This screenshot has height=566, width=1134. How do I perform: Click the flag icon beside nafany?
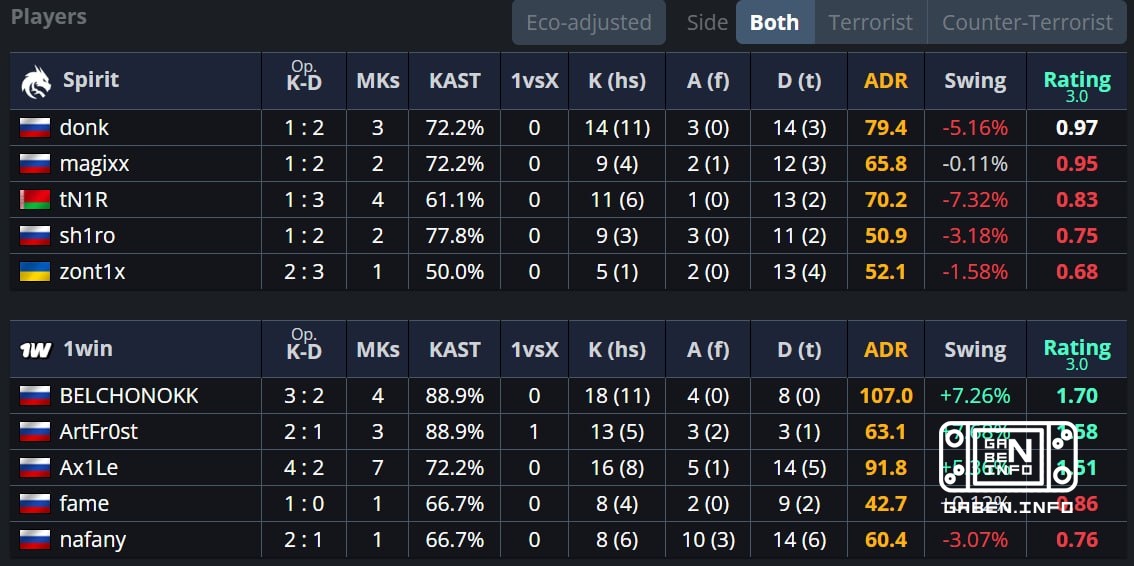coord(35,540)
